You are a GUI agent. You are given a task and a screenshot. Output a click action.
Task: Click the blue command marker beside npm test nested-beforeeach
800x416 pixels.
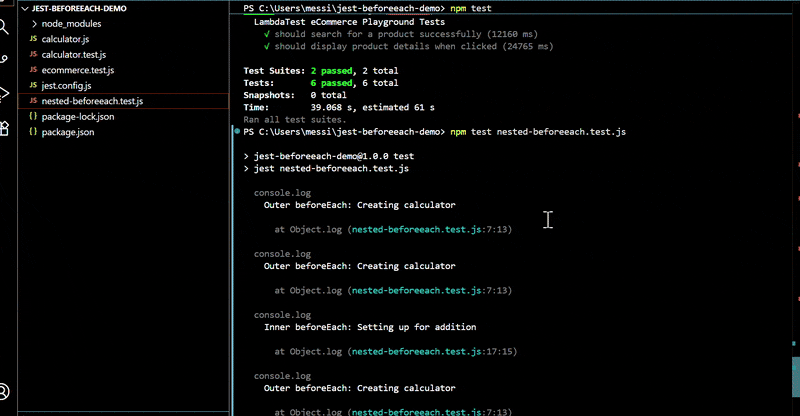tap(236, 131)
